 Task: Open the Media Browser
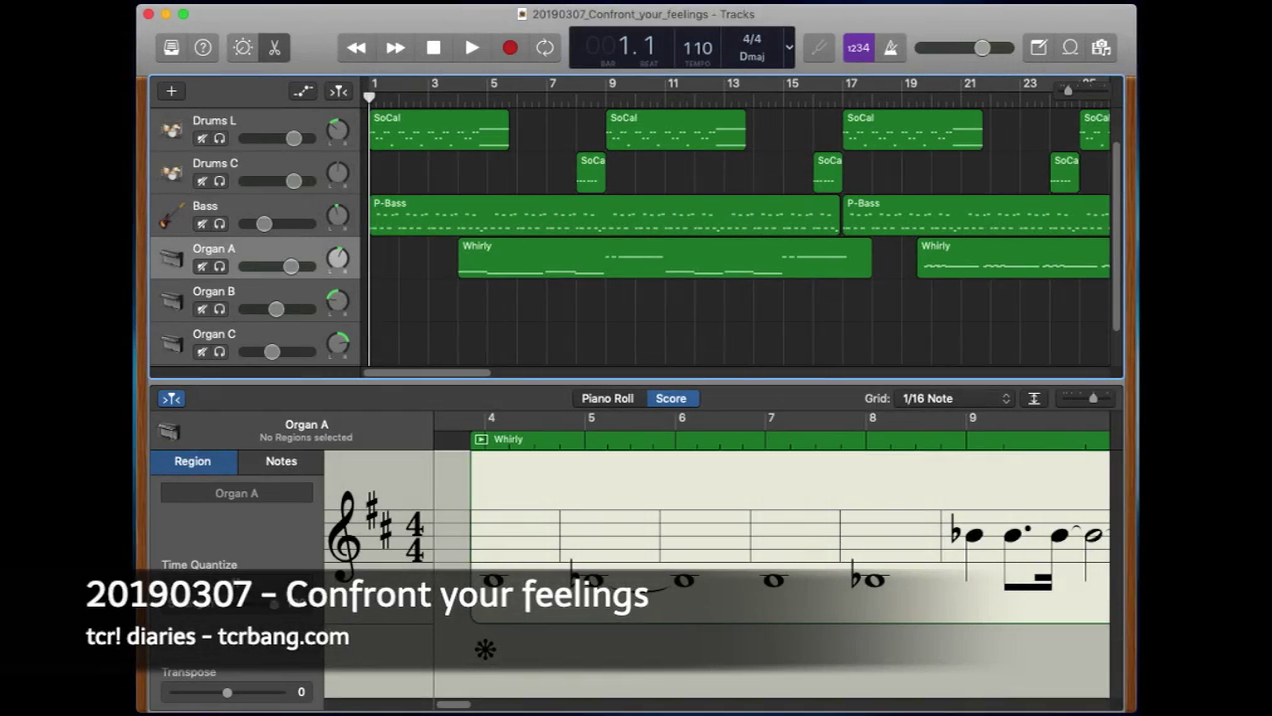[x=1101, y=47]
